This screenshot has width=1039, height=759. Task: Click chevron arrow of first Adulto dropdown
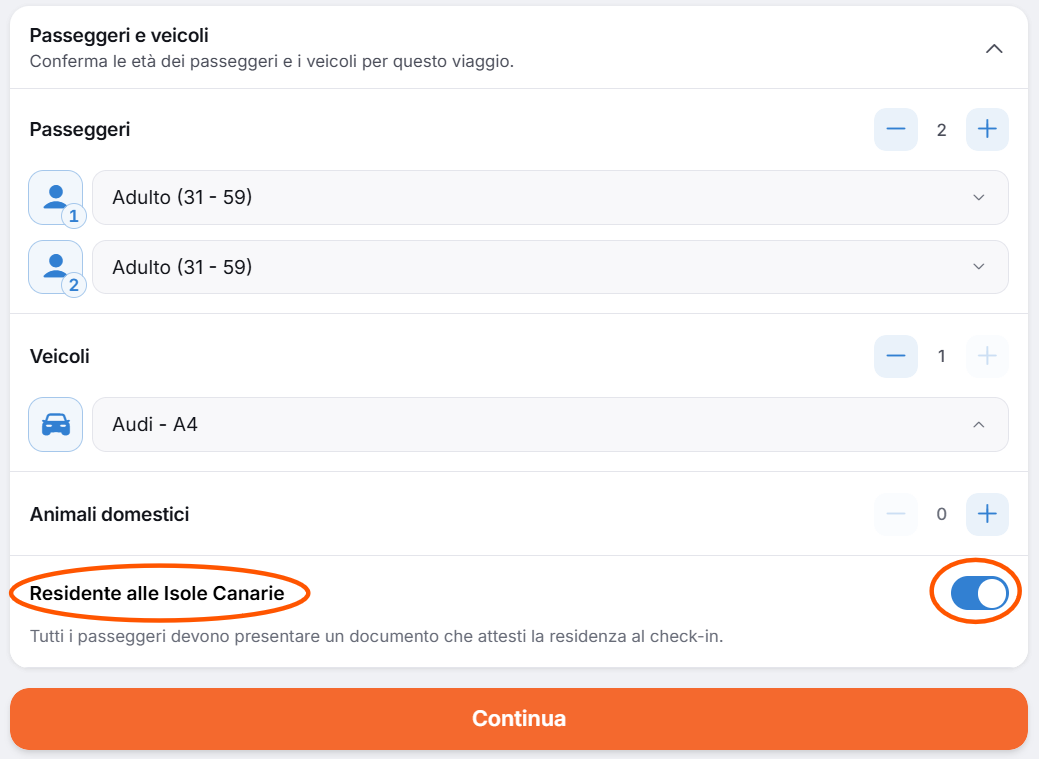(979, 198)
